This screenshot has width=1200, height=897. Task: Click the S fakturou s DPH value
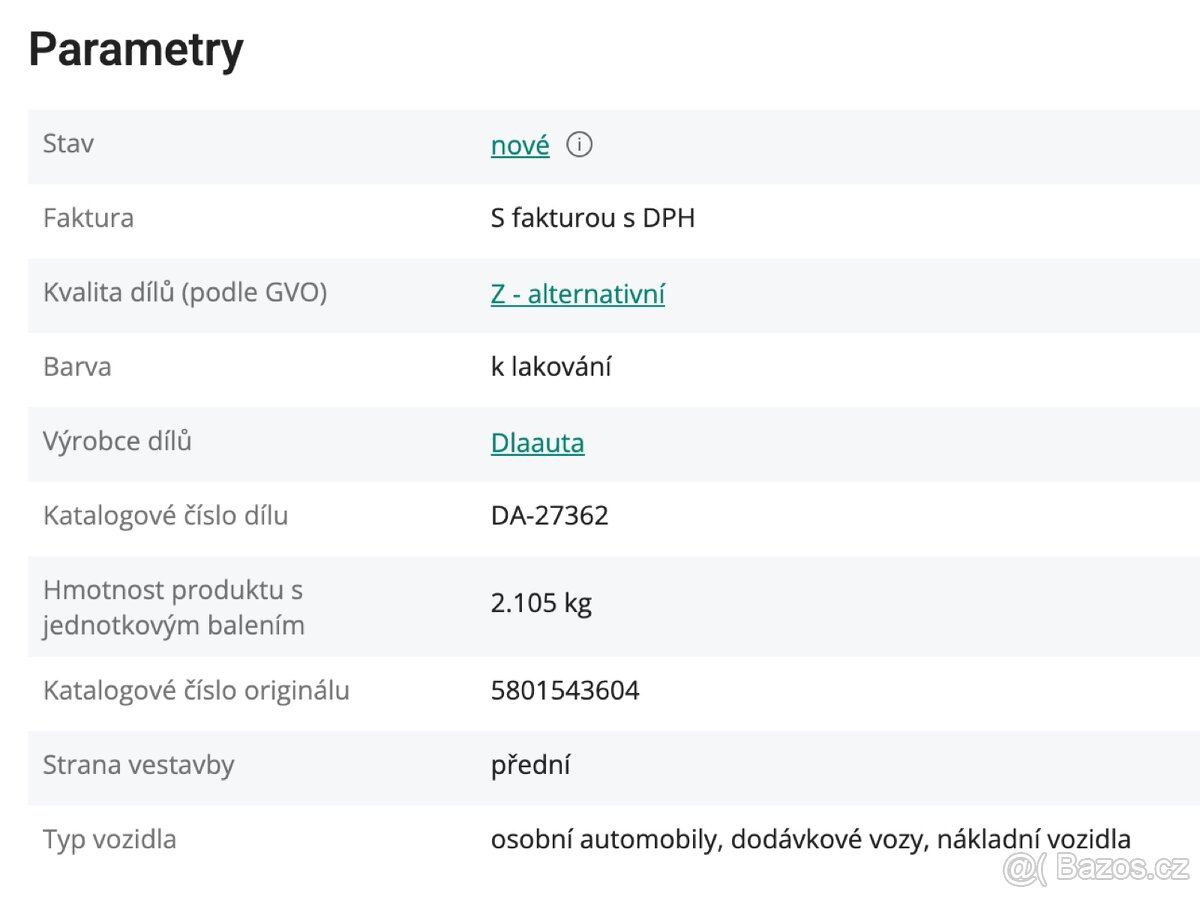[592, 218]
